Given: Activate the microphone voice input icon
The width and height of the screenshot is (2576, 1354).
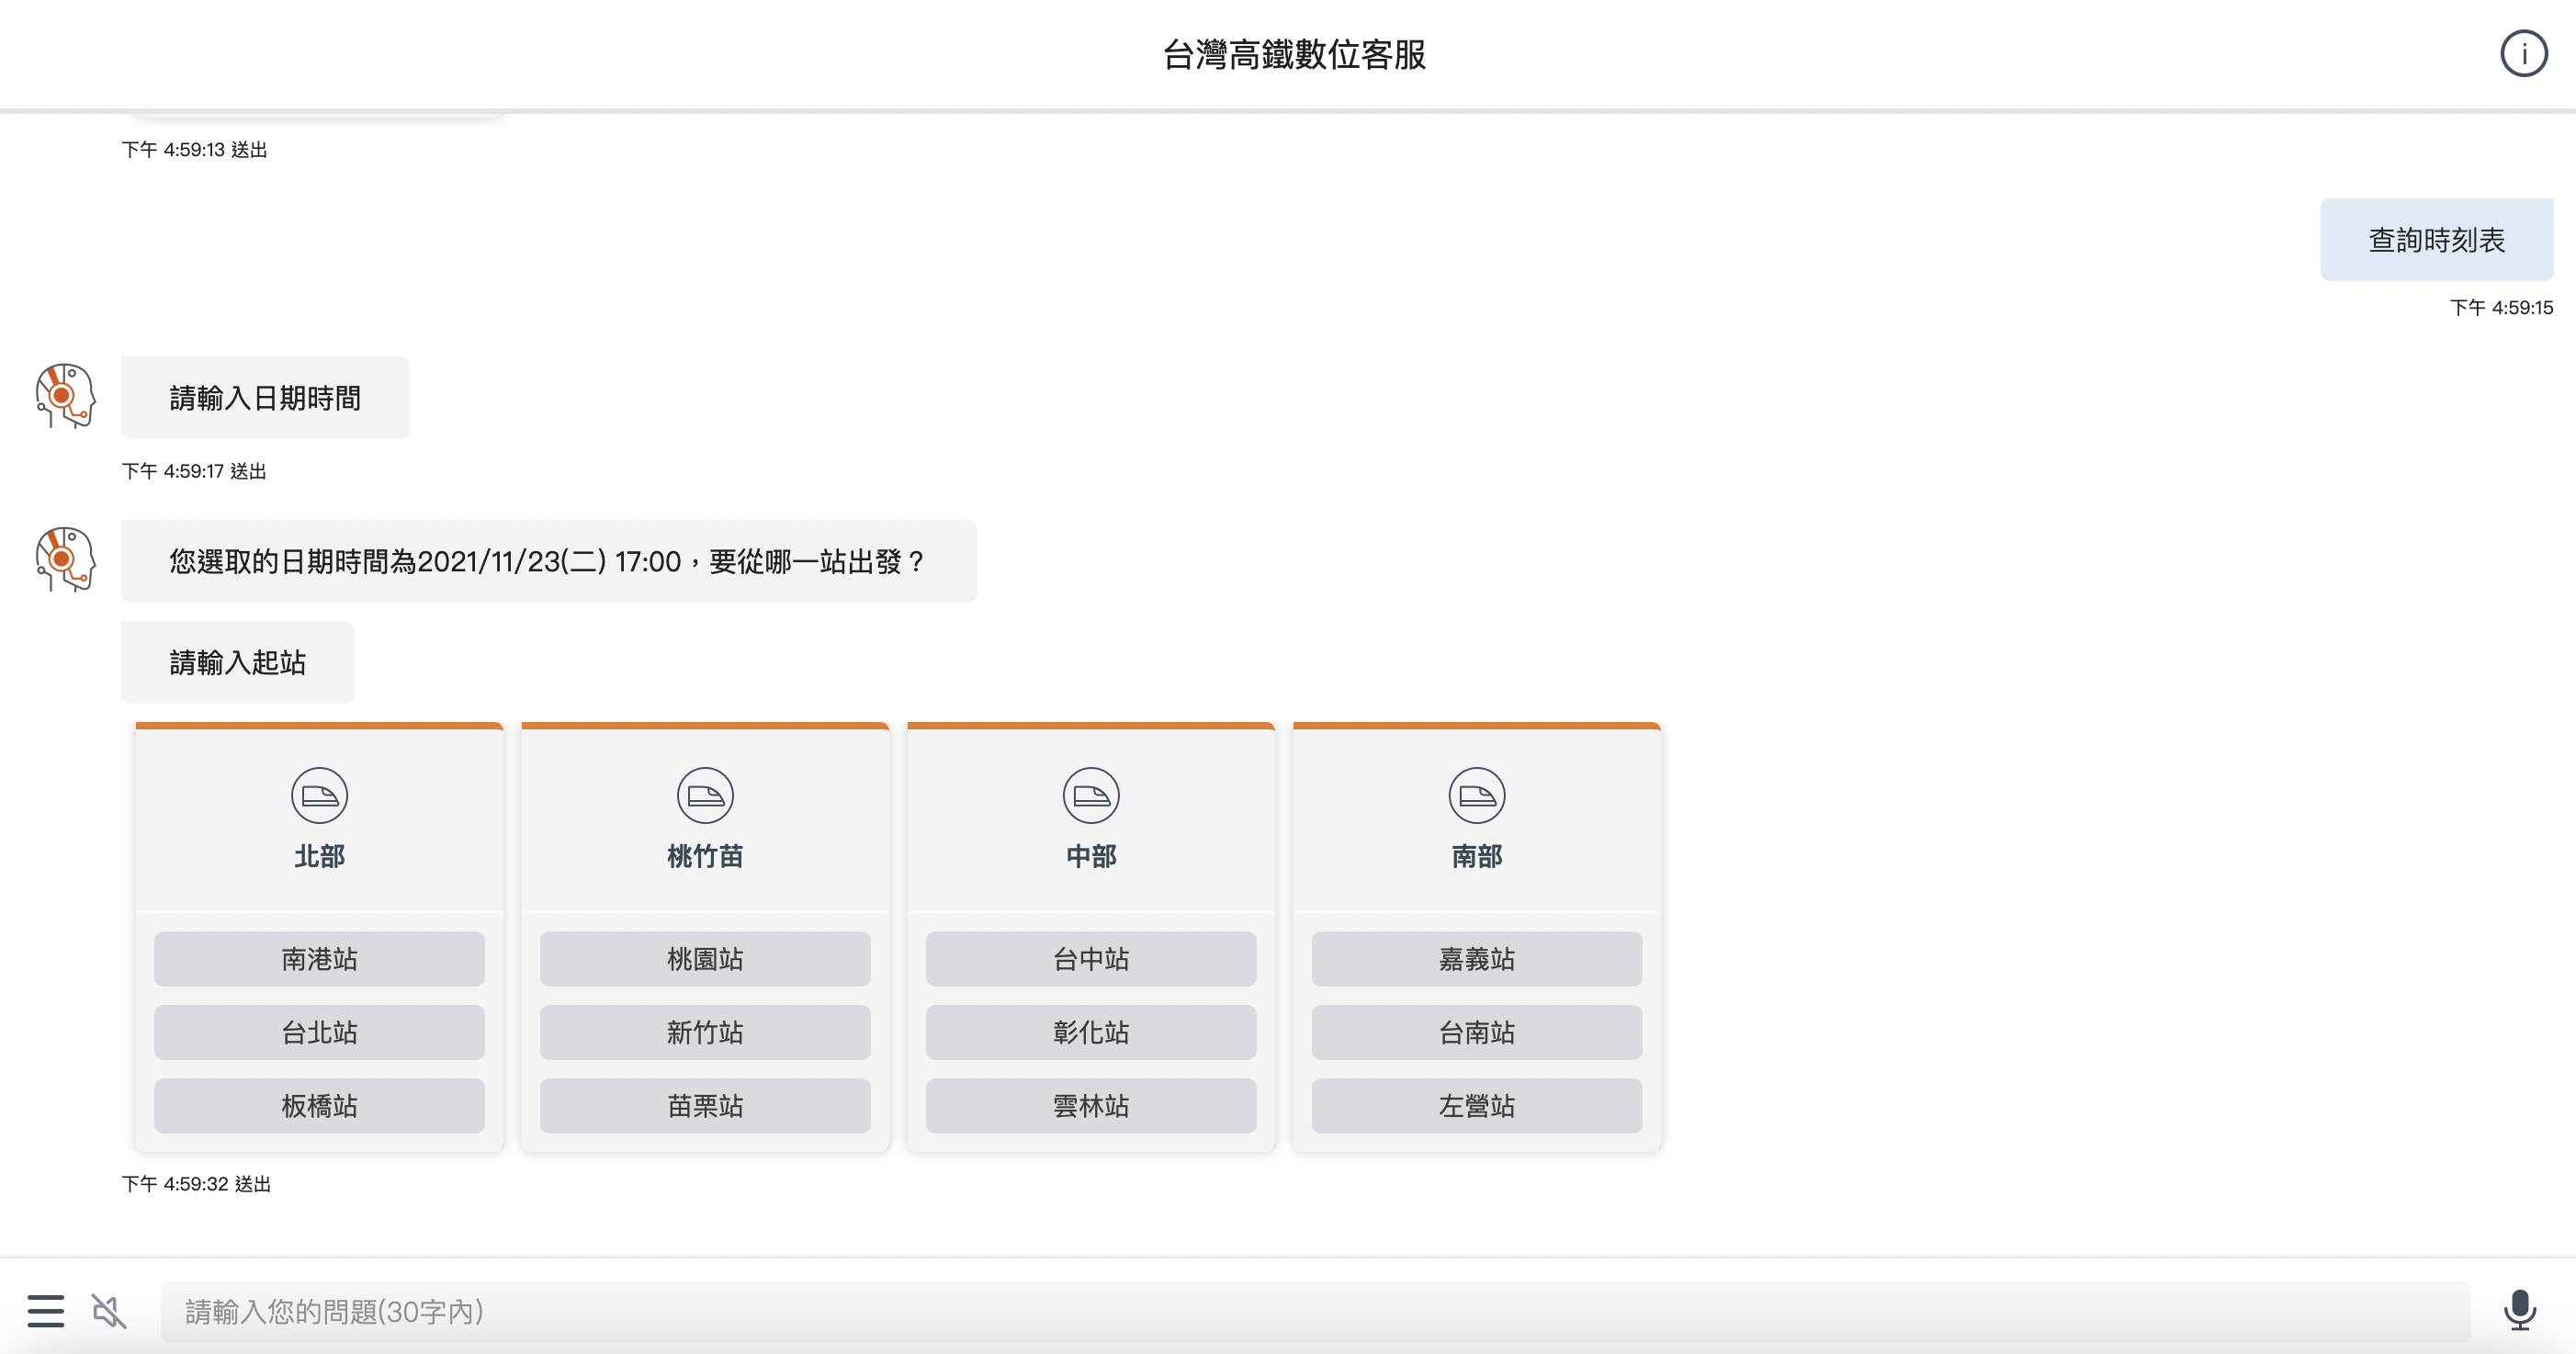Looking at the screenshot, I should click(2519, 1310).
